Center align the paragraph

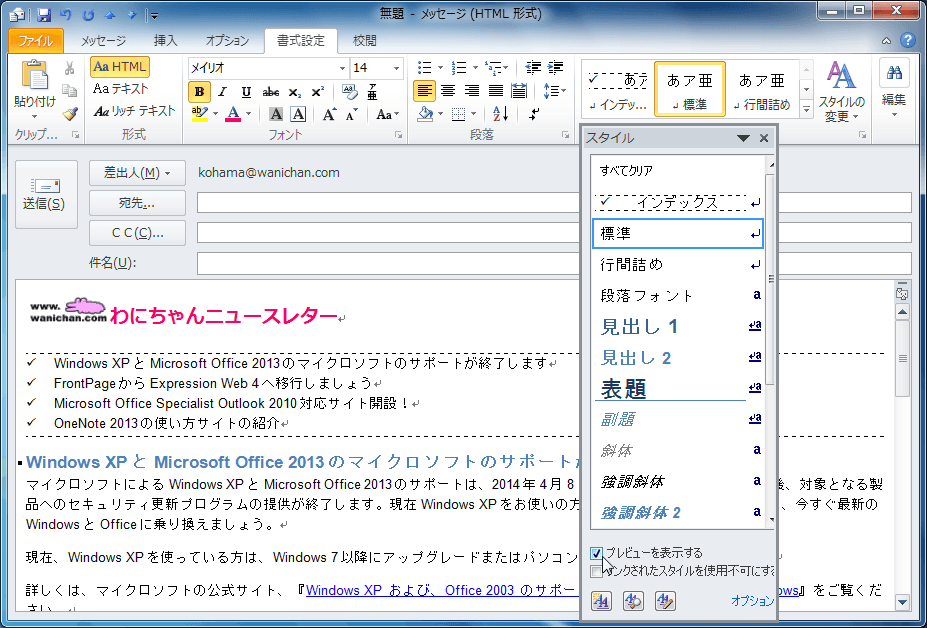point(448,91)
